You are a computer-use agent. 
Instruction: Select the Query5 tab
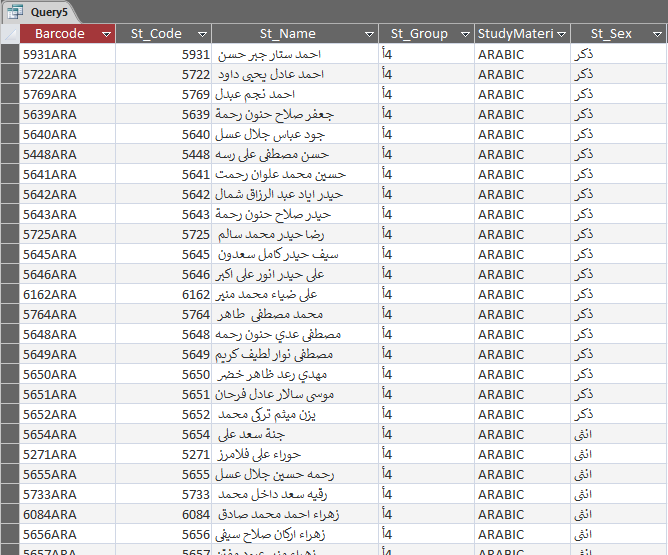41,12
